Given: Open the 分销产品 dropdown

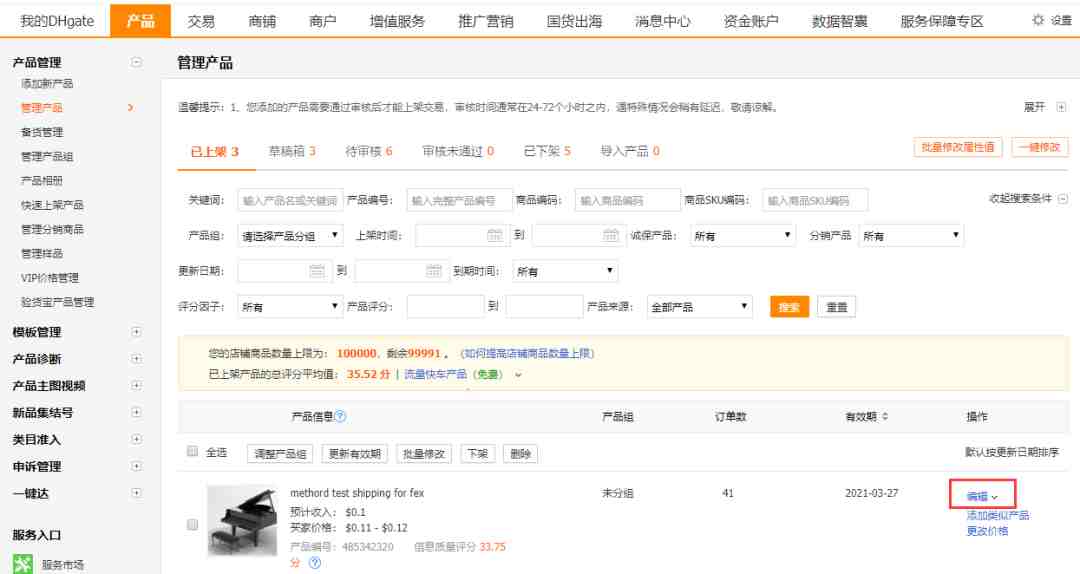Looking at the screenshot, I should tap(911, 236).
